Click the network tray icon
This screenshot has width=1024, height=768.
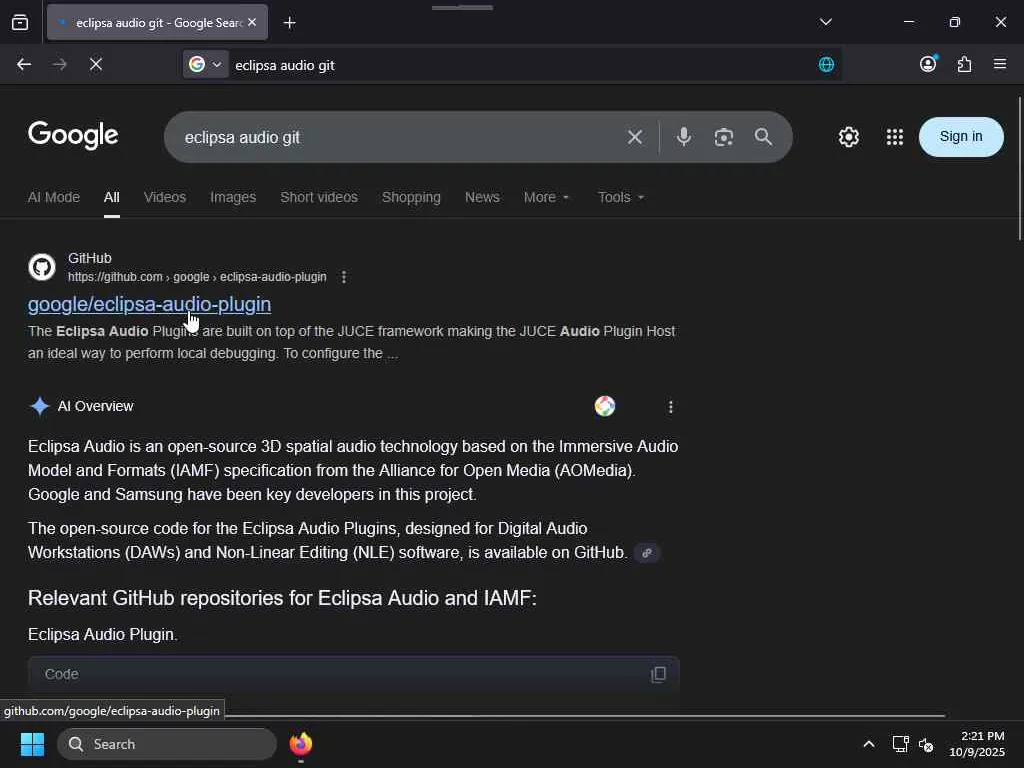(x=901, y=744)
